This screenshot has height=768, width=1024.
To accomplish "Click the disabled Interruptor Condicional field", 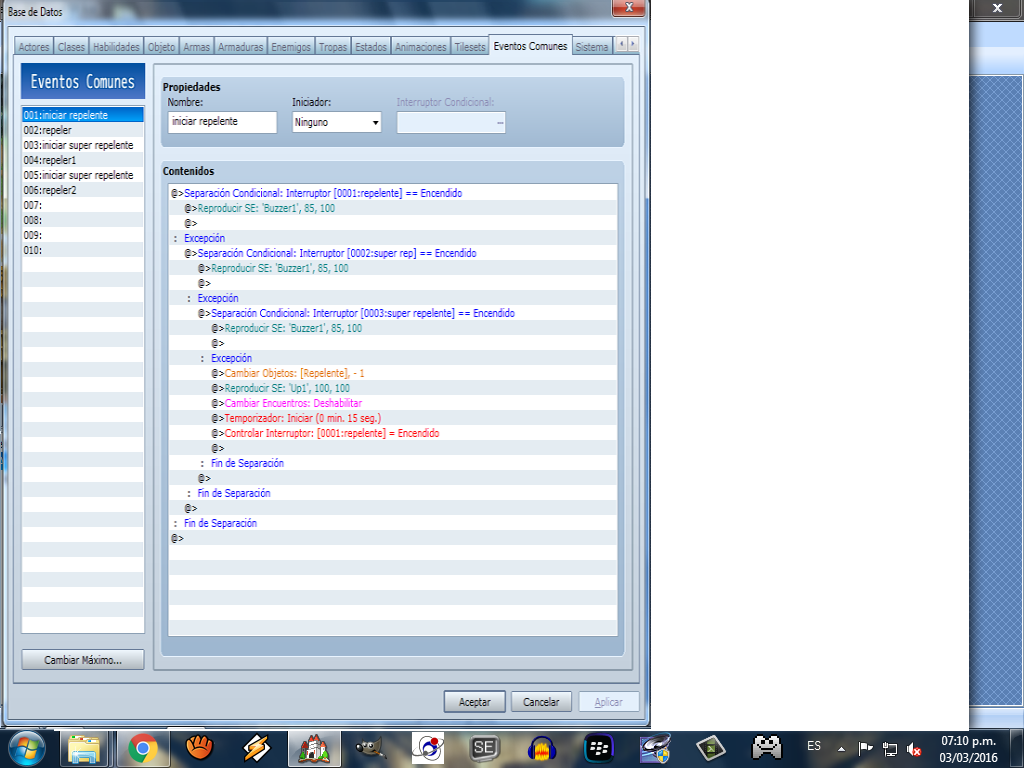I will click(x=451, y=122).
